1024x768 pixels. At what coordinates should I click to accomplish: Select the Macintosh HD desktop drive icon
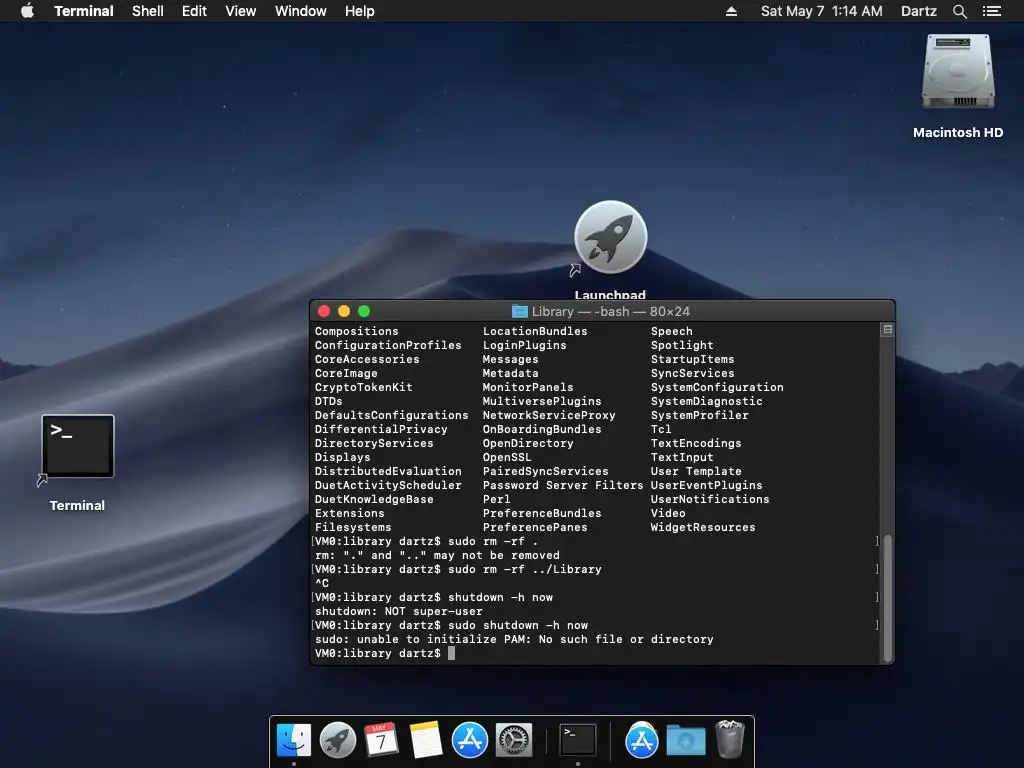(958, 72)
